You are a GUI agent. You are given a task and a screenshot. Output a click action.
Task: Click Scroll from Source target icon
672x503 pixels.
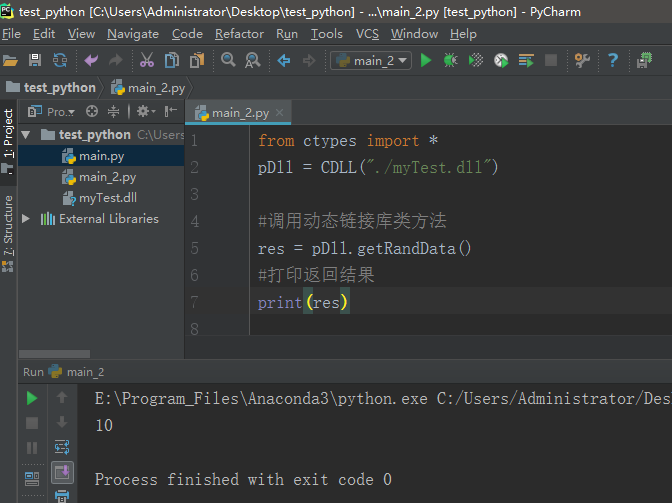(x=92, y=111)
